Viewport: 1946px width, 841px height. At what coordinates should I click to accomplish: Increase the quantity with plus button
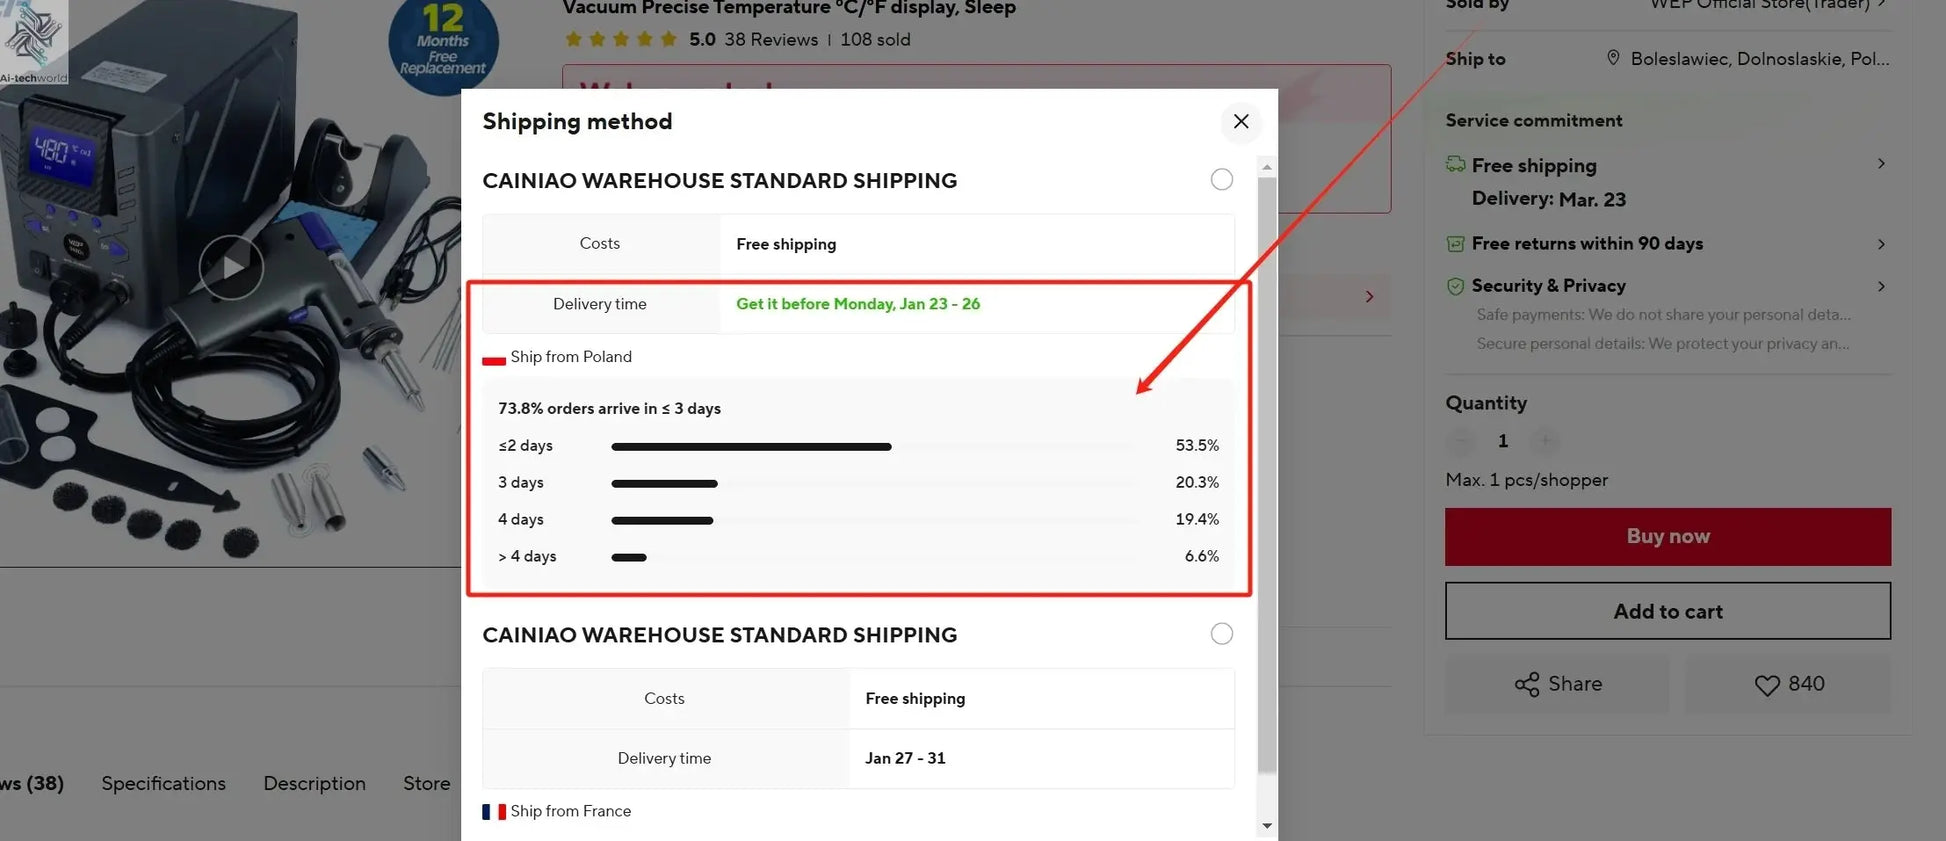1545,441
